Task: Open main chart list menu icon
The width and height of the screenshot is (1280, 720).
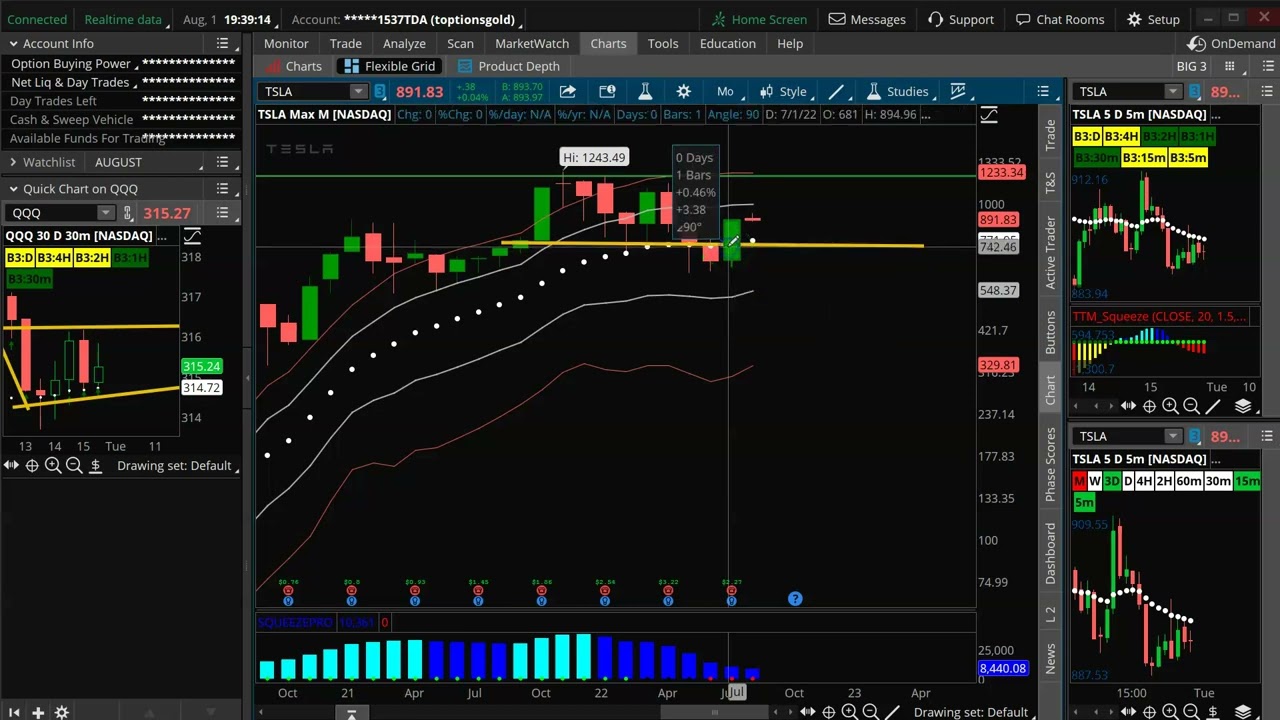Action: (x=1043, y=91)
